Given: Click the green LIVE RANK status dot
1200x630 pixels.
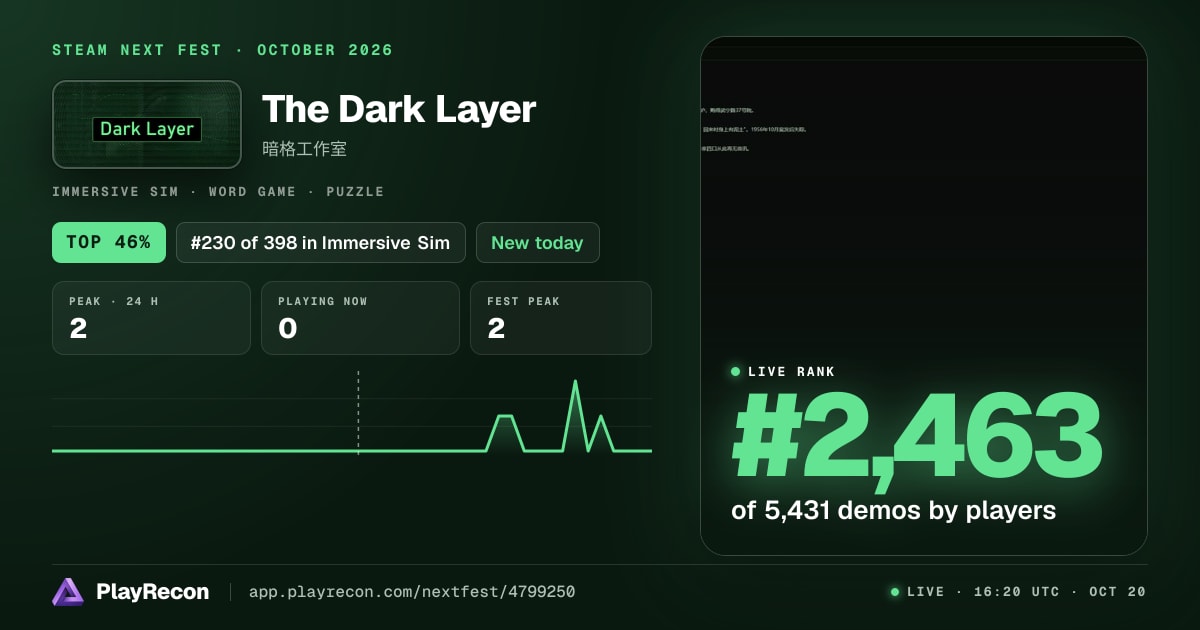Looking at the screenshot, I should pyautogui.click(x=736, y=372).
